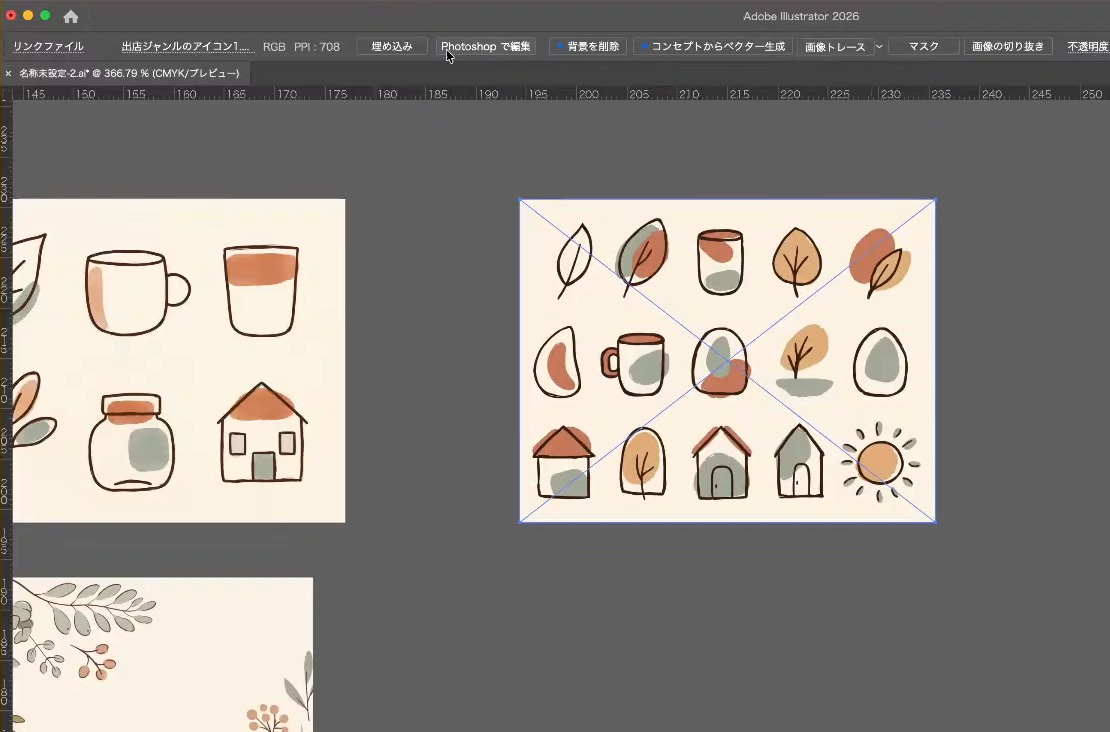Screen dimensions: 1110x732
Task: Select the 名称未設定-2.ai document tab
Action: coord(129,73)
